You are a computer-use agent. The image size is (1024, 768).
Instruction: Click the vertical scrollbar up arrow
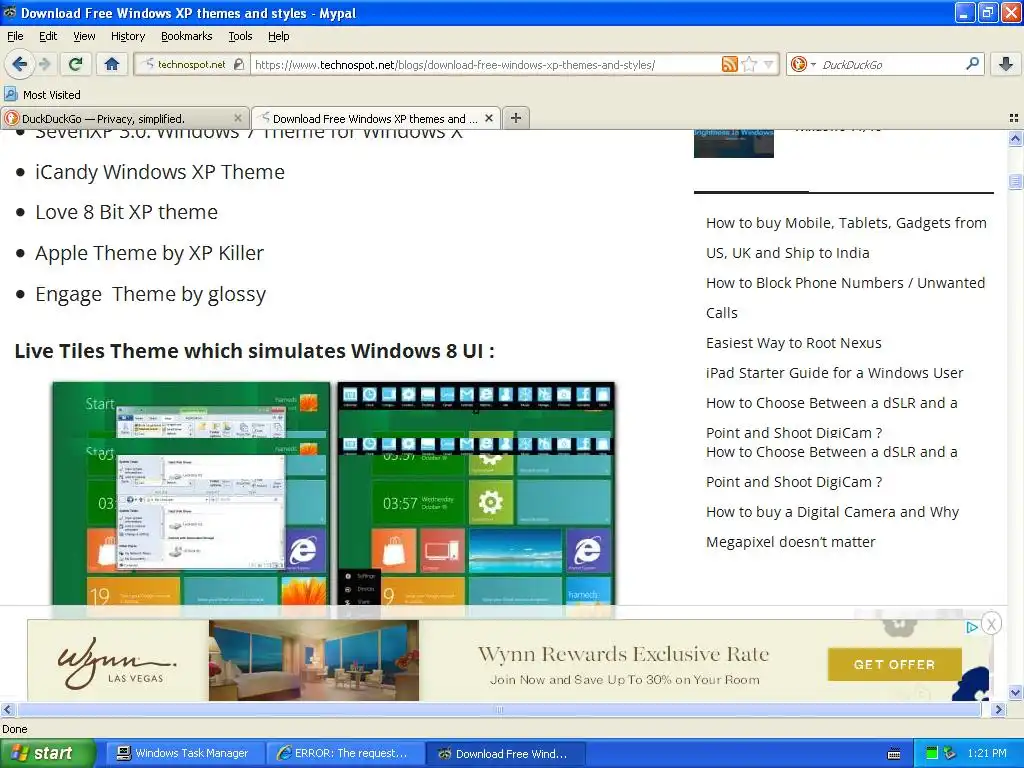pyautogui.click(x=1015, y=138)
